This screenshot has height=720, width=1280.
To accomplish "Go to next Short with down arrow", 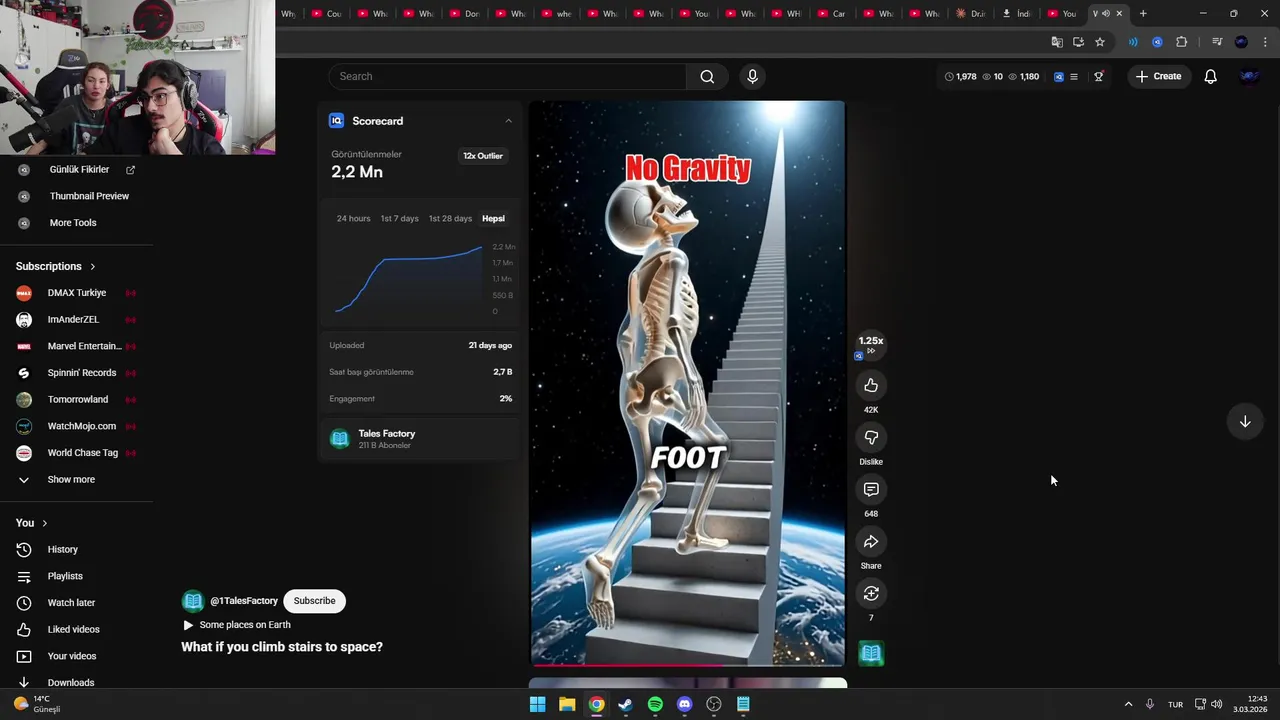I will tap(1245, 422).
